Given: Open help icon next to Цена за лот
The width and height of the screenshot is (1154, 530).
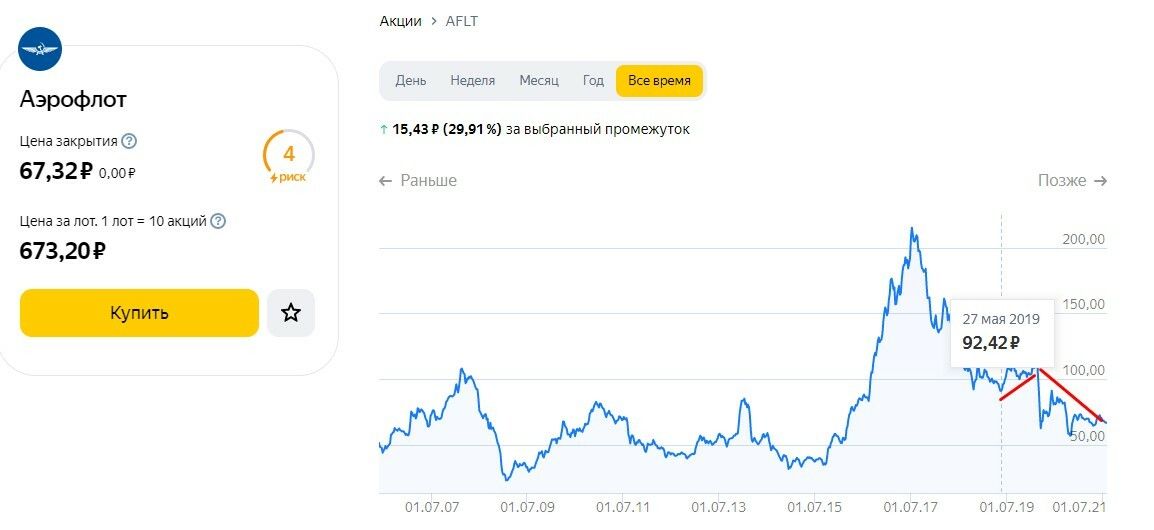Looking at the screenshot, I should point(218,221).
